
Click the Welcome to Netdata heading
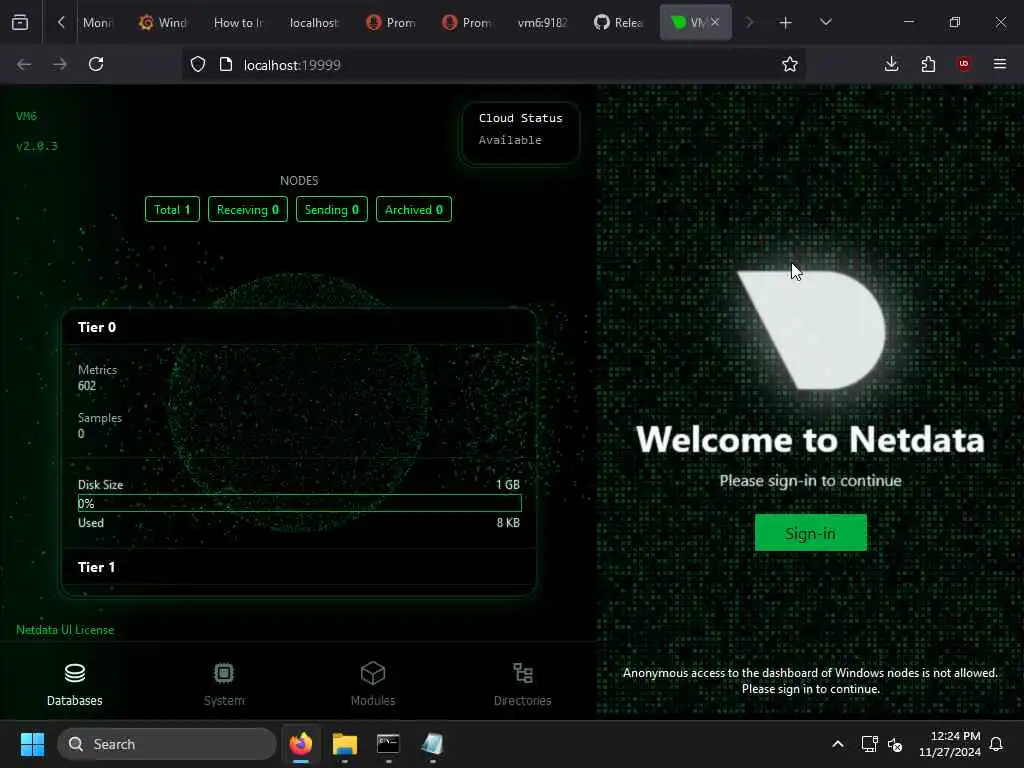(x=810, y=440)
